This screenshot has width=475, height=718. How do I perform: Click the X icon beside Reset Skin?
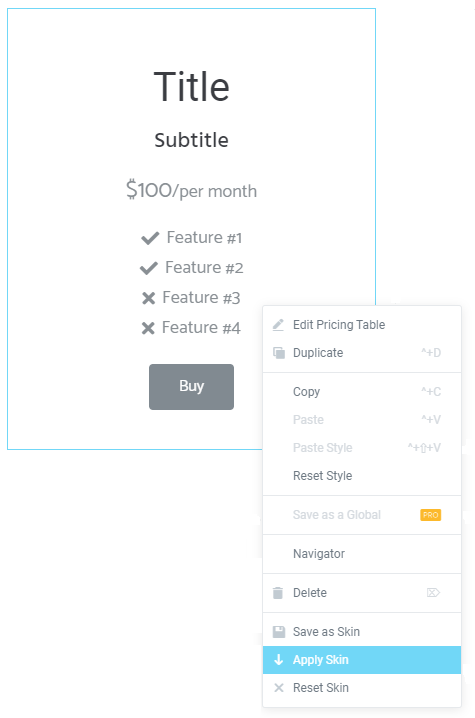tap(278, 687)
